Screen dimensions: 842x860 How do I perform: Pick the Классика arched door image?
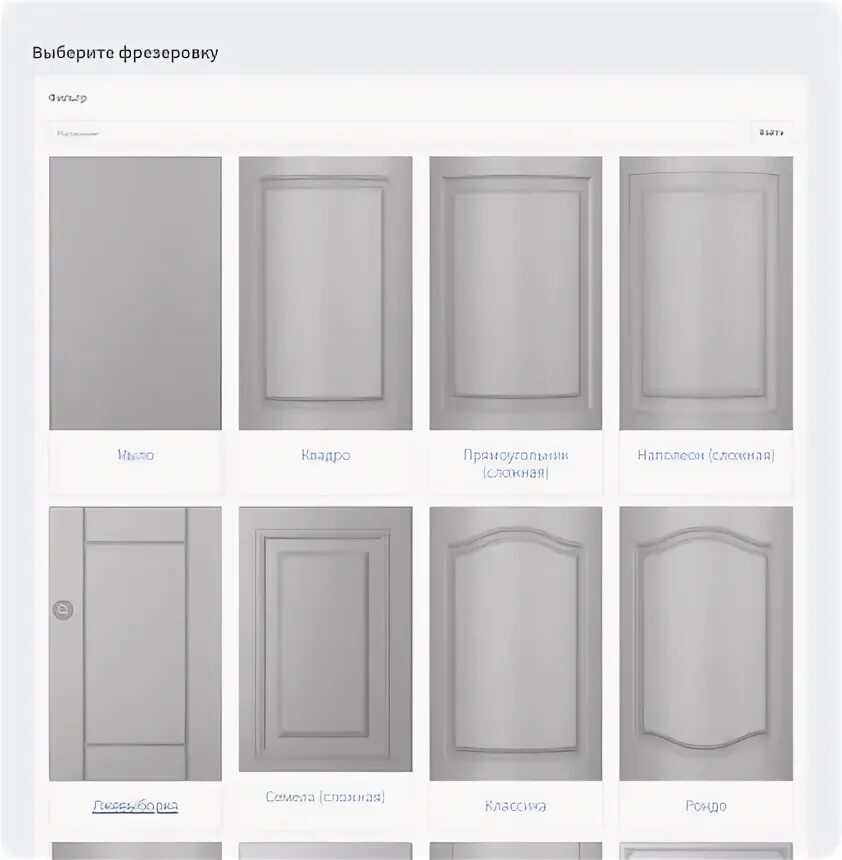(x=516, y=643)
